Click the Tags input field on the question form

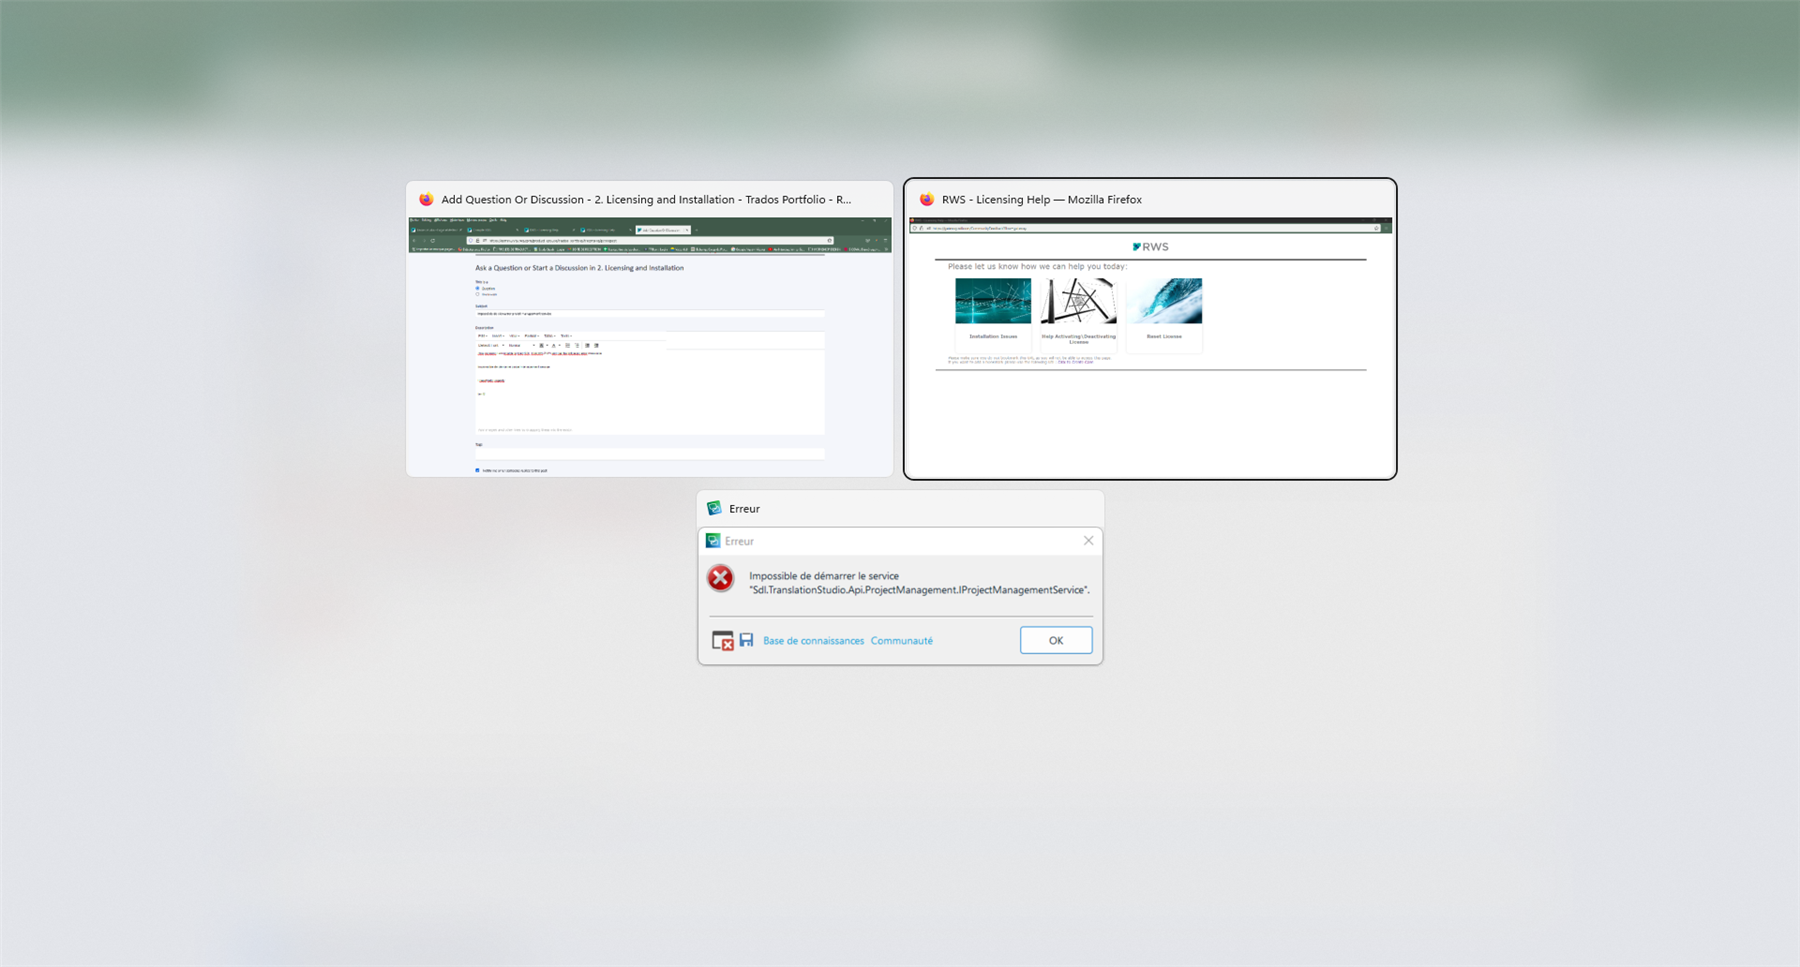(x=650, y=455)
